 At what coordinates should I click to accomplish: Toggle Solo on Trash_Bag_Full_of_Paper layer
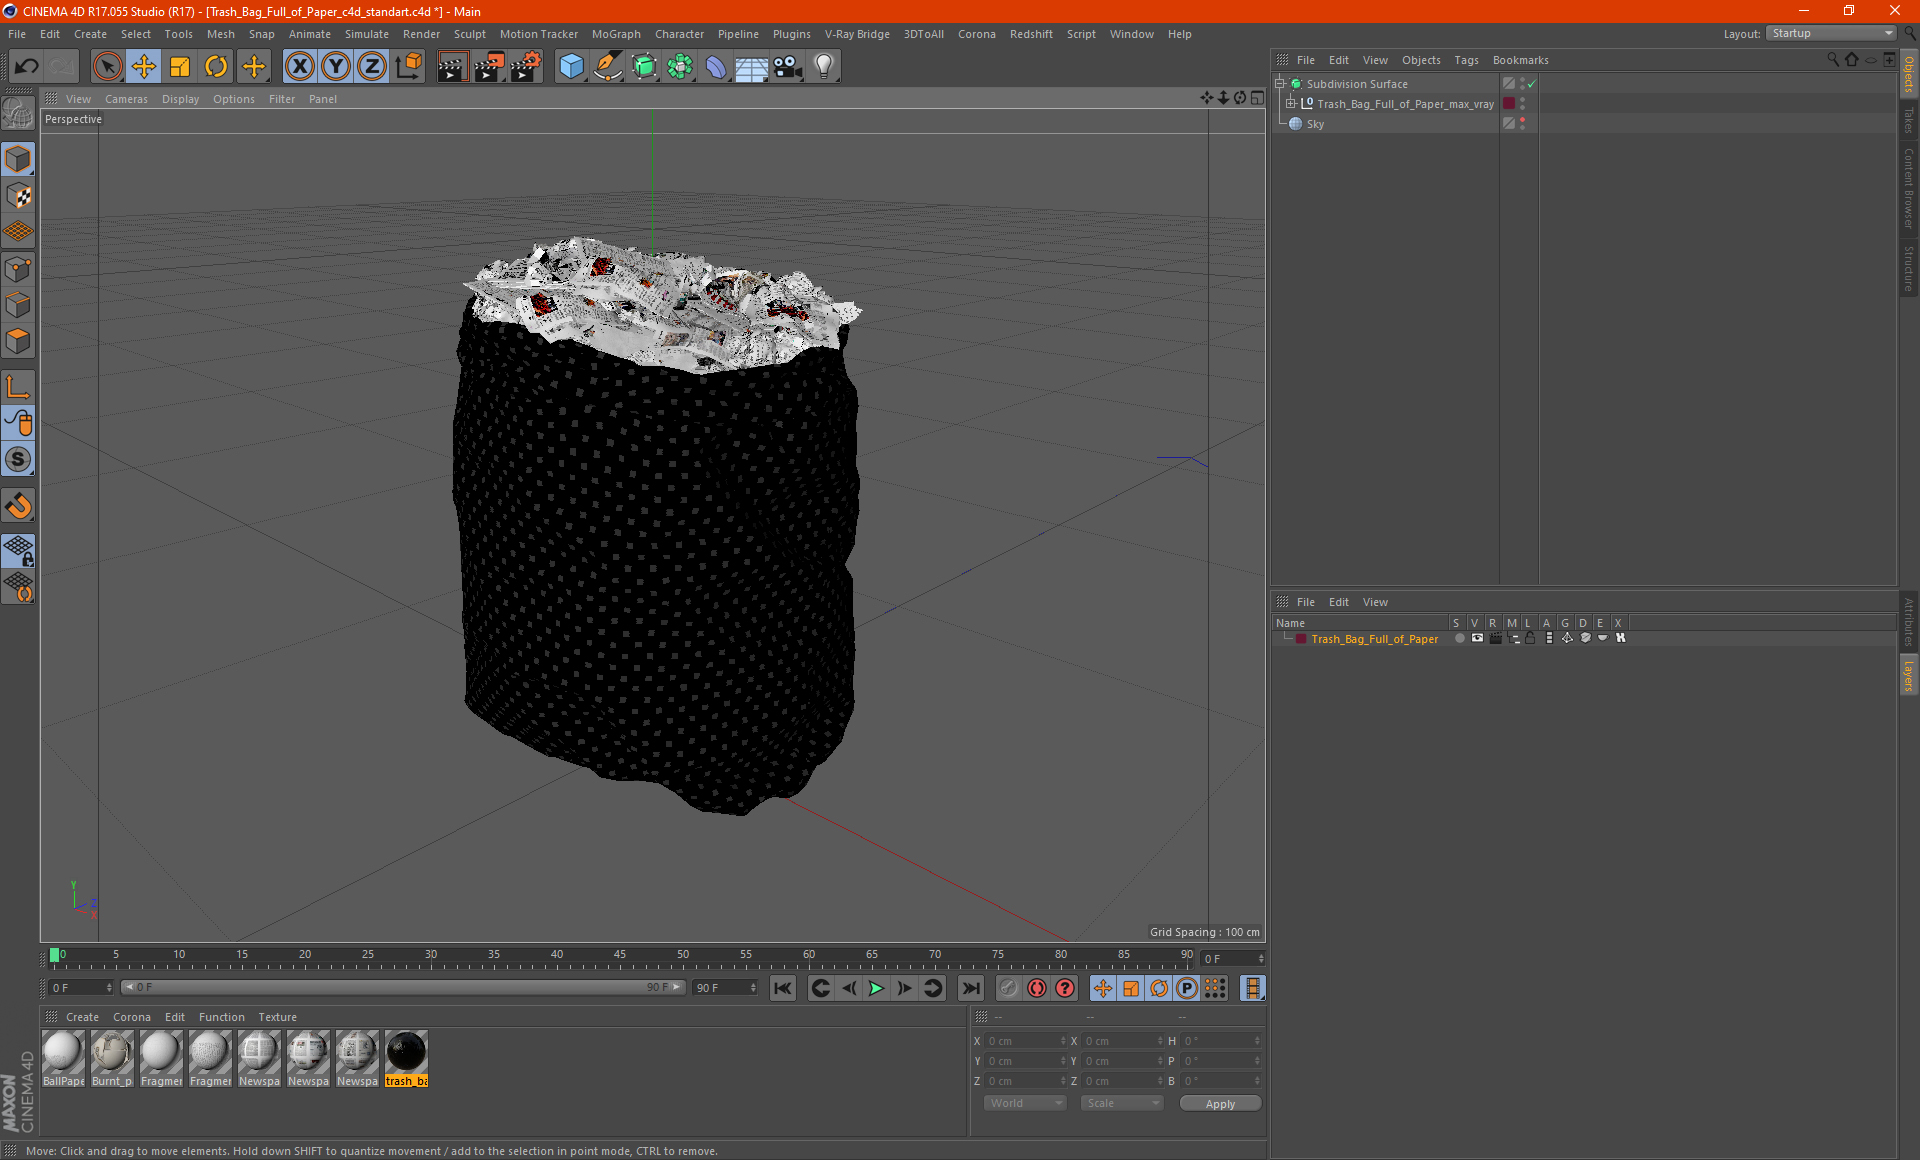[1460, 638]
